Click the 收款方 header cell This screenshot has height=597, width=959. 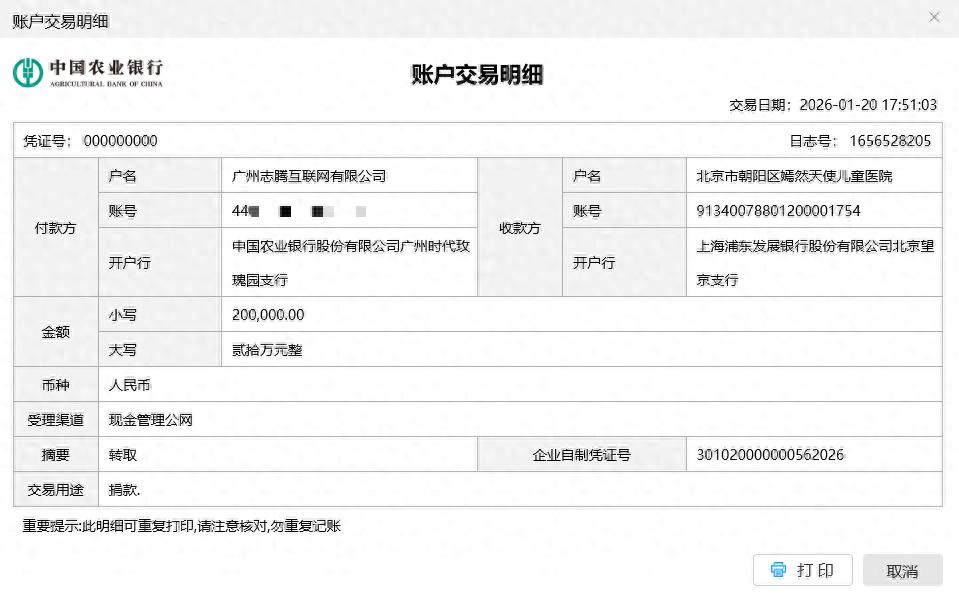click(x=520, y=228)
